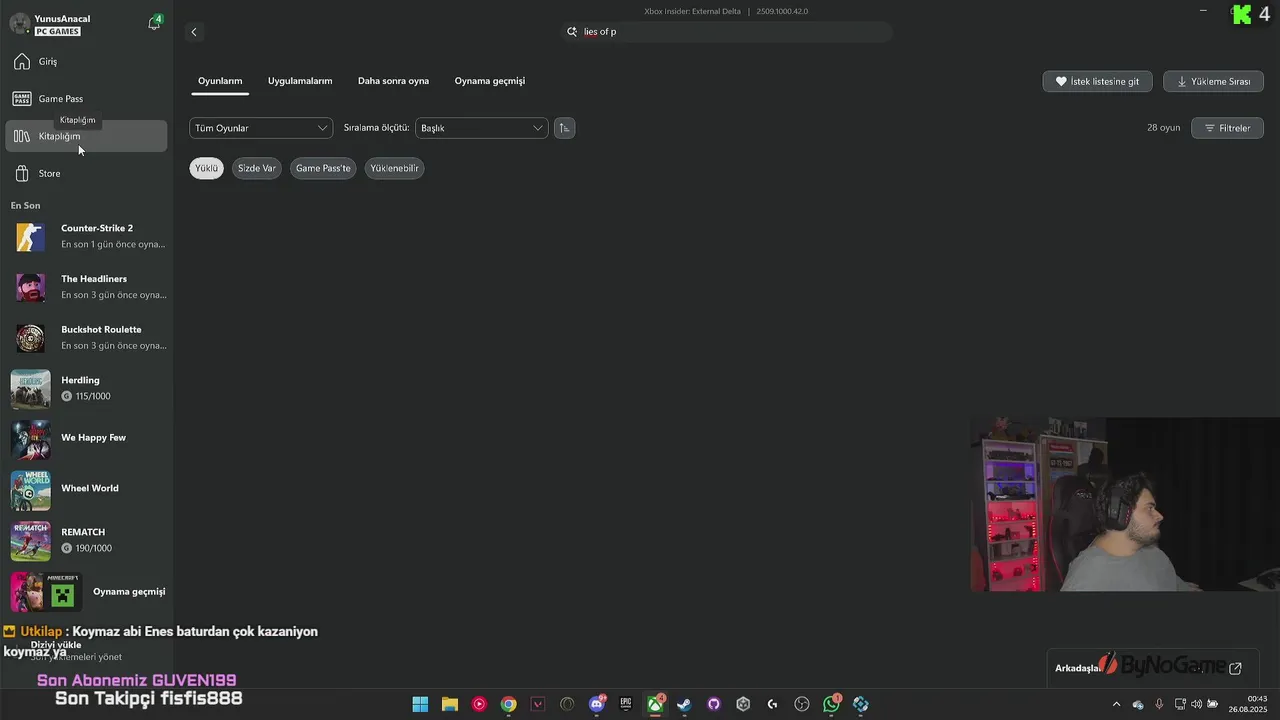
Task: Open the YunusAnacal profile avatar
Action: 19,24
